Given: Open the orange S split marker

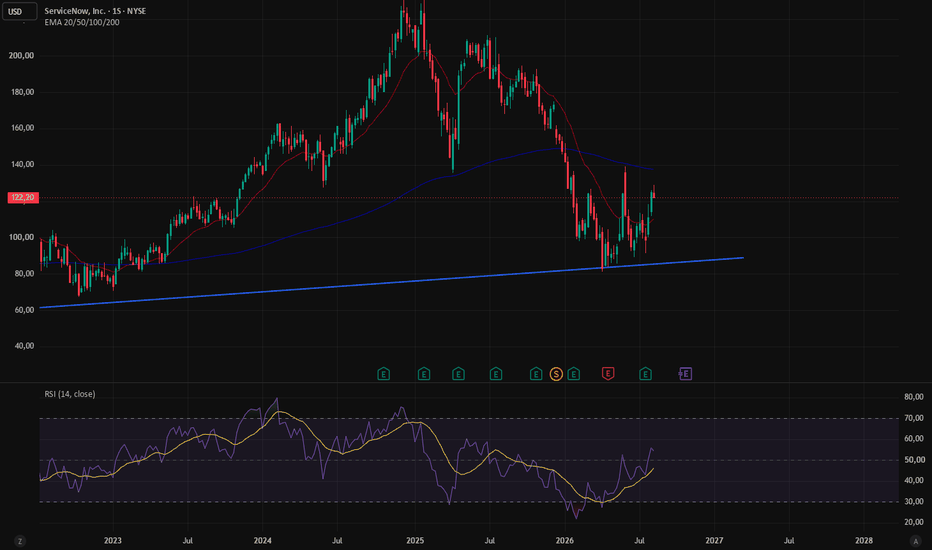Looking at the screenshot, I should click(556, 374).
